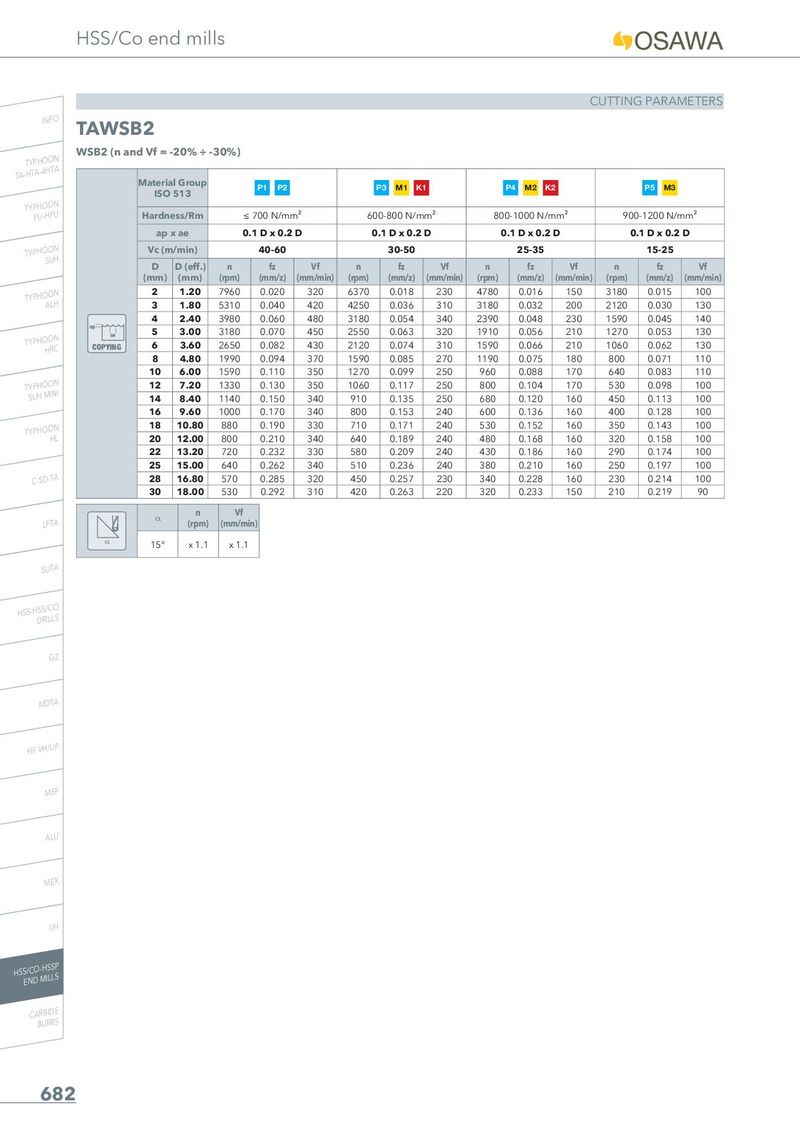Select the red K1 material badge
This screenshot has height=1132, width=800.
(422, 188)
